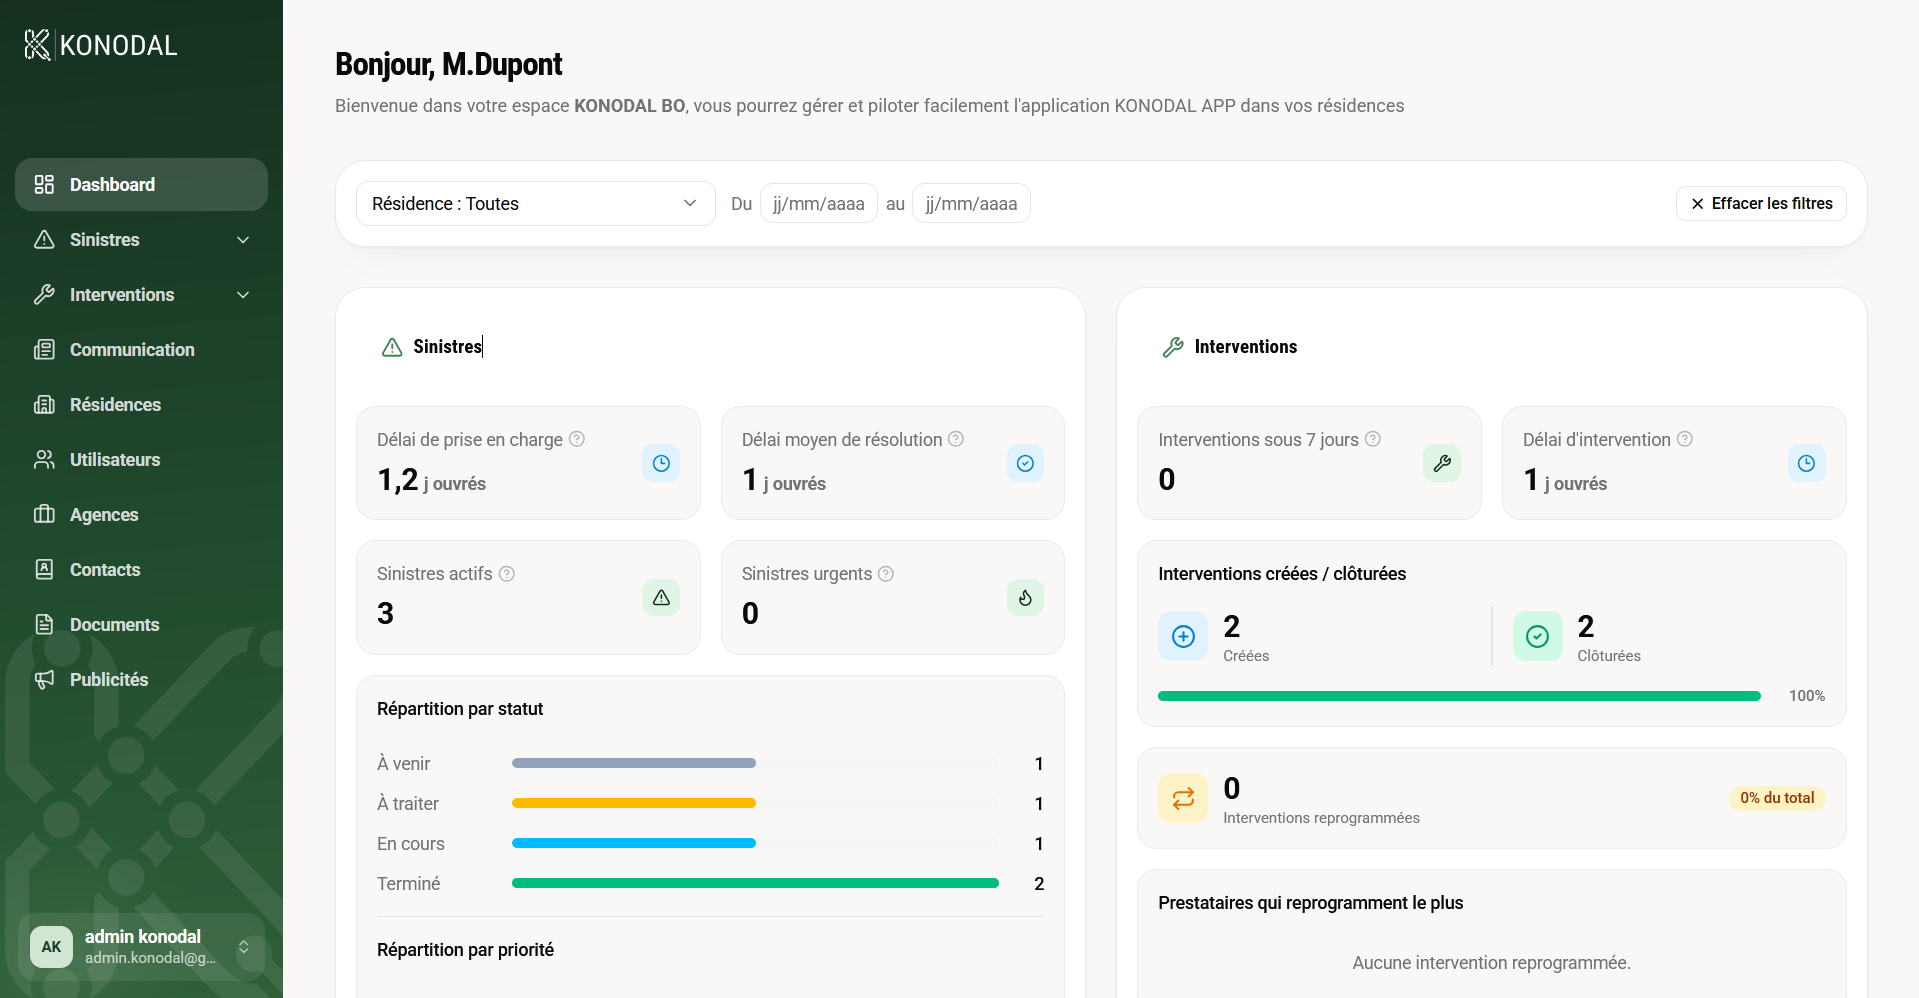This screenshot has height=998, width=1919.
Task: Click the Communication newspaper icon
Action: point(44,349)
